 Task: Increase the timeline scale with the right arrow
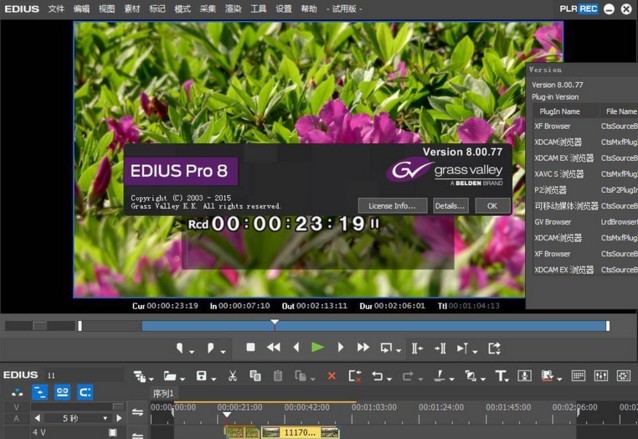(x=119, y=418)
